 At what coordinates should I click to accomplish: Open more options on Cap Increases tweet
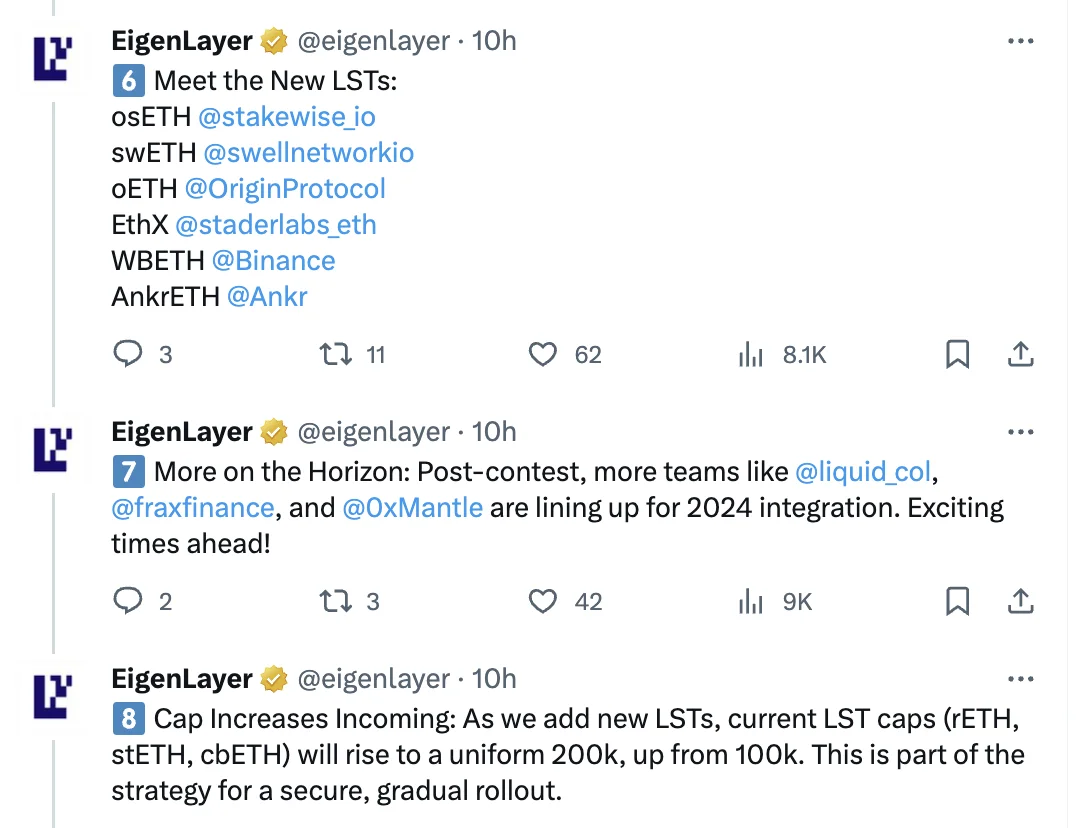pyautogui.click(x=1019, y=679)
